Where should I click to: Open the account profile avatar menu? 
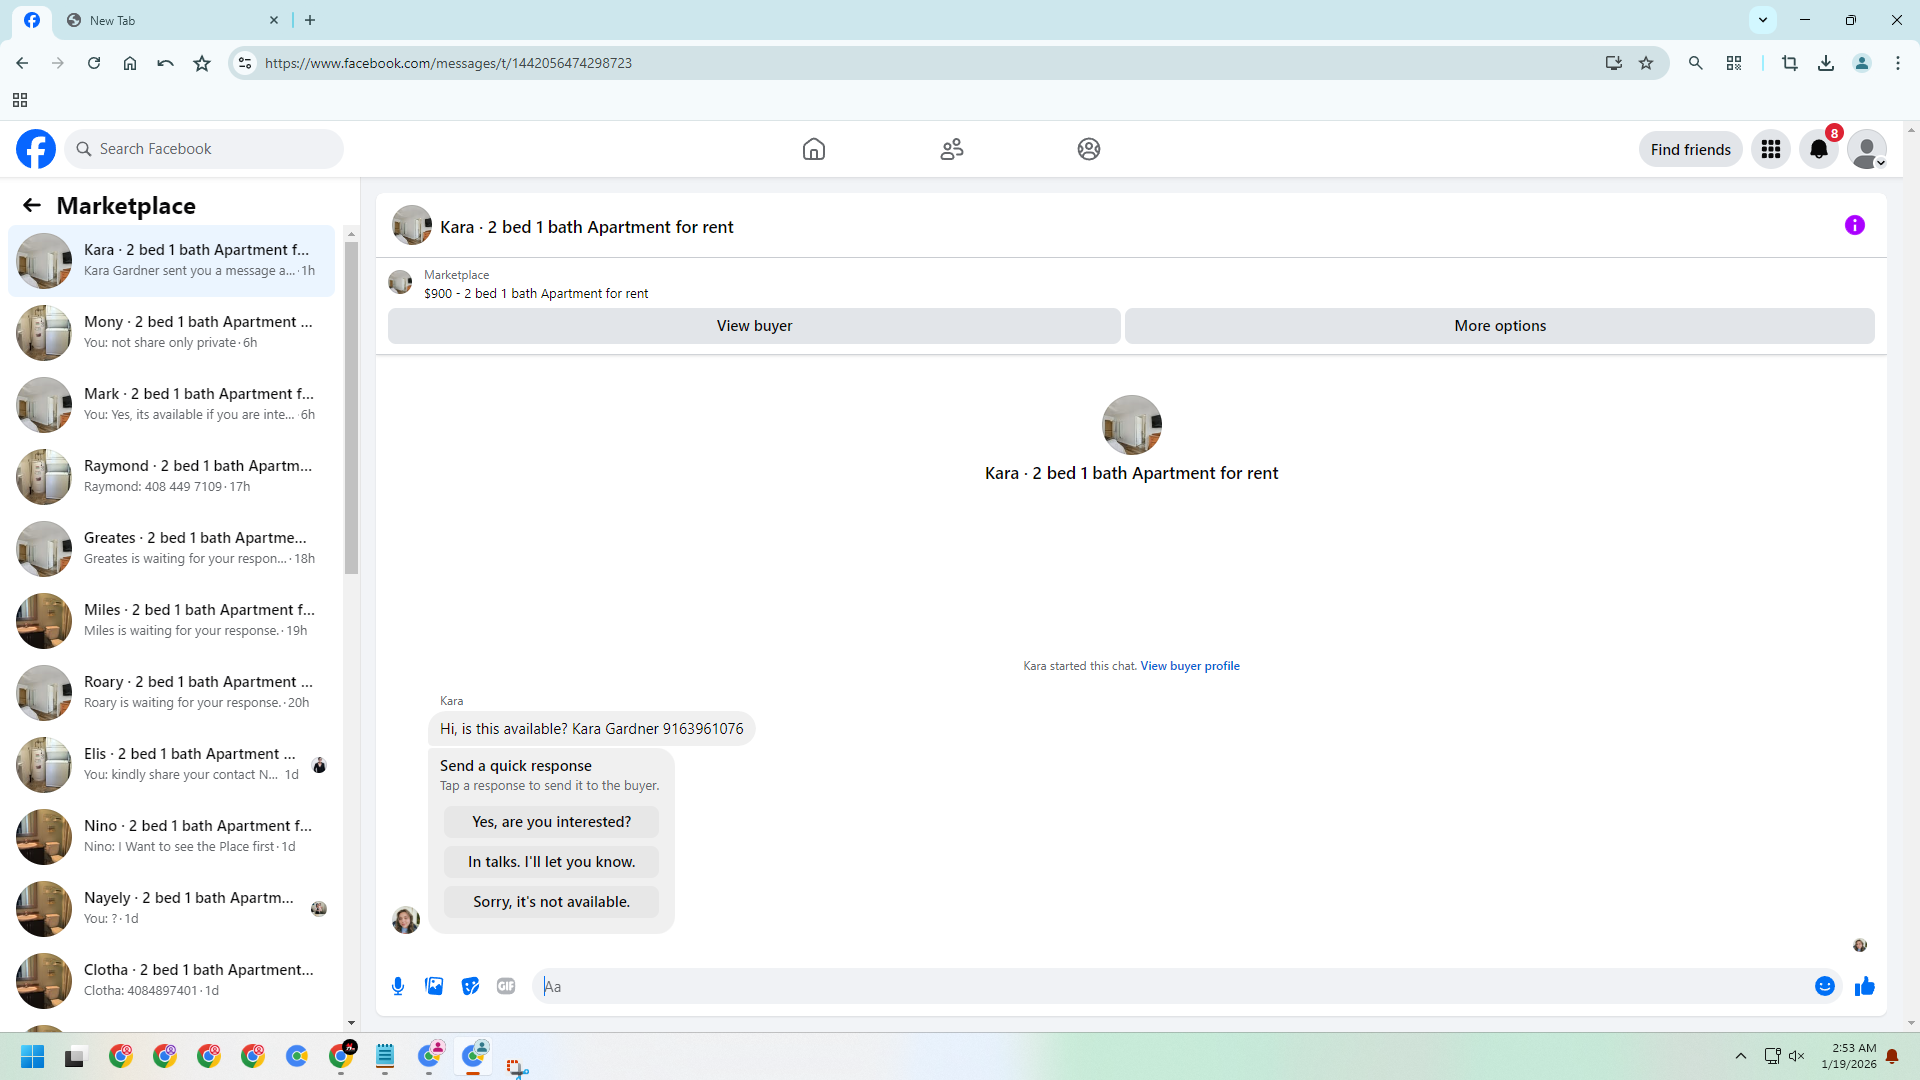click(x=1867, y=149)
